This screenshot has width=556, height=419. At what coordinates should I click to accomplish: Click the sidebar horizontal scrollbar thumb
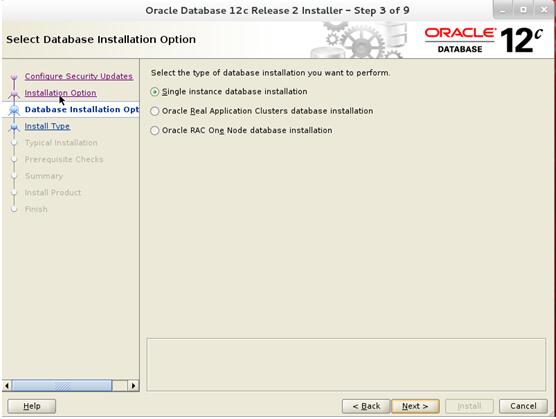62,385
